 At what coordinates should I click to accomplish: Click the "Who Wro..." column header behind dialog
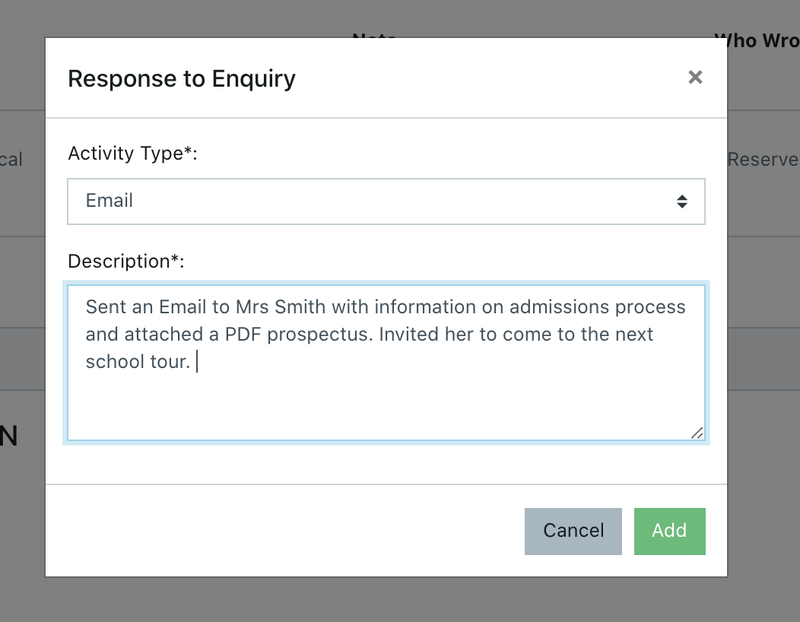pyautogui.click(x=756, y=40)
